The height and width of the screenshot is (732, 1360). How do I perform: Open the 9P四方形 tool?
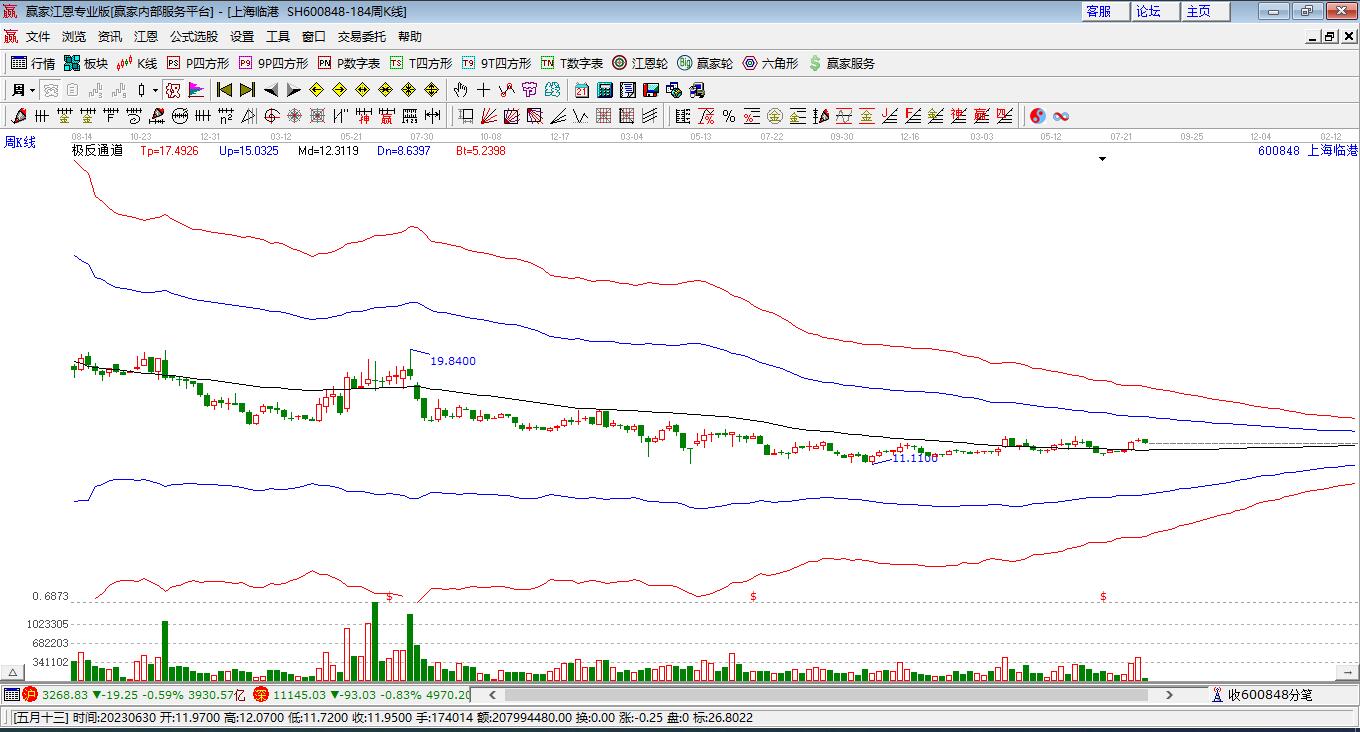pyautogui.click(x=273, y=63)
